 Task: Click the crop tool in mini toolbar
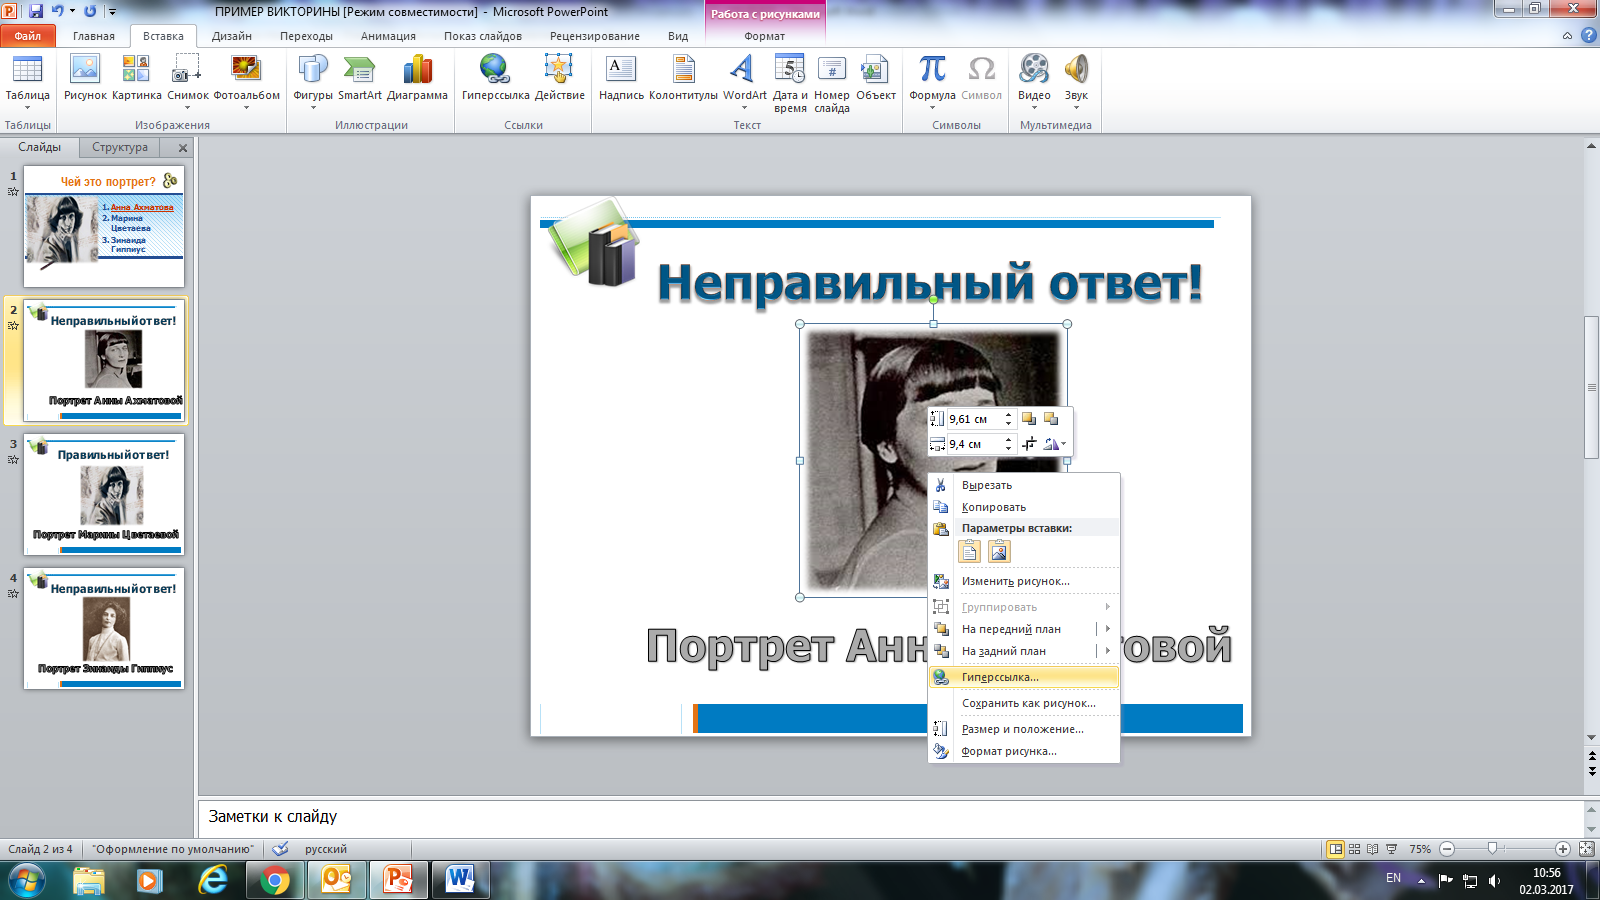(x=1029, y=444)
